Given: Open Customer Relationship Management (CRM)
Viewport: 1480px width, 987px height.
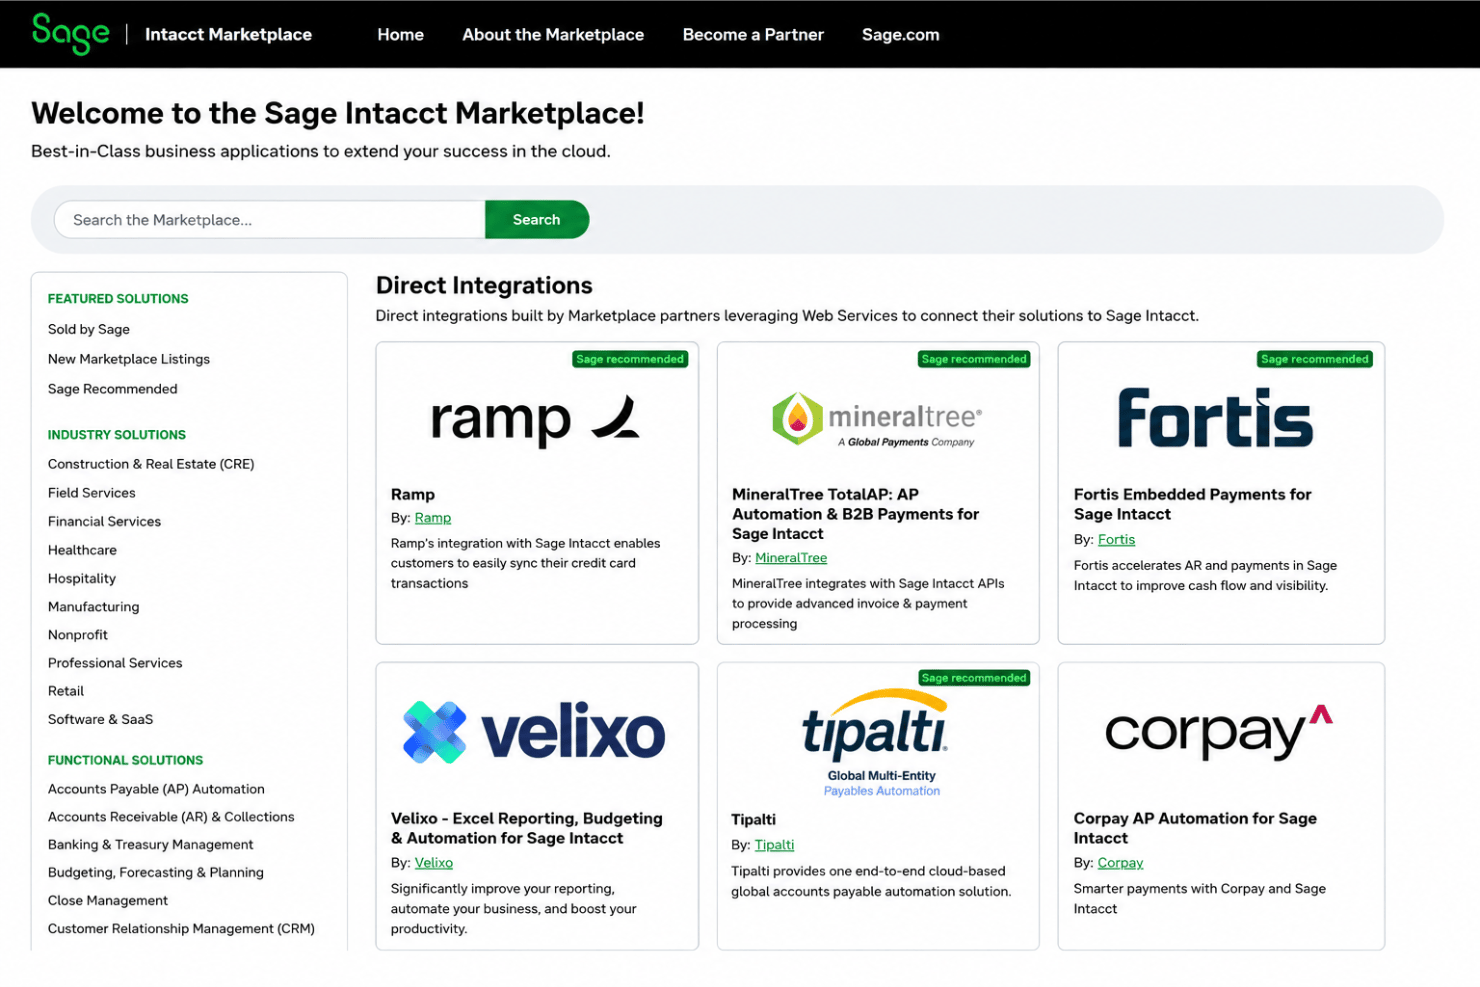Looking at the screenshot, I should (x=181, y=929).
